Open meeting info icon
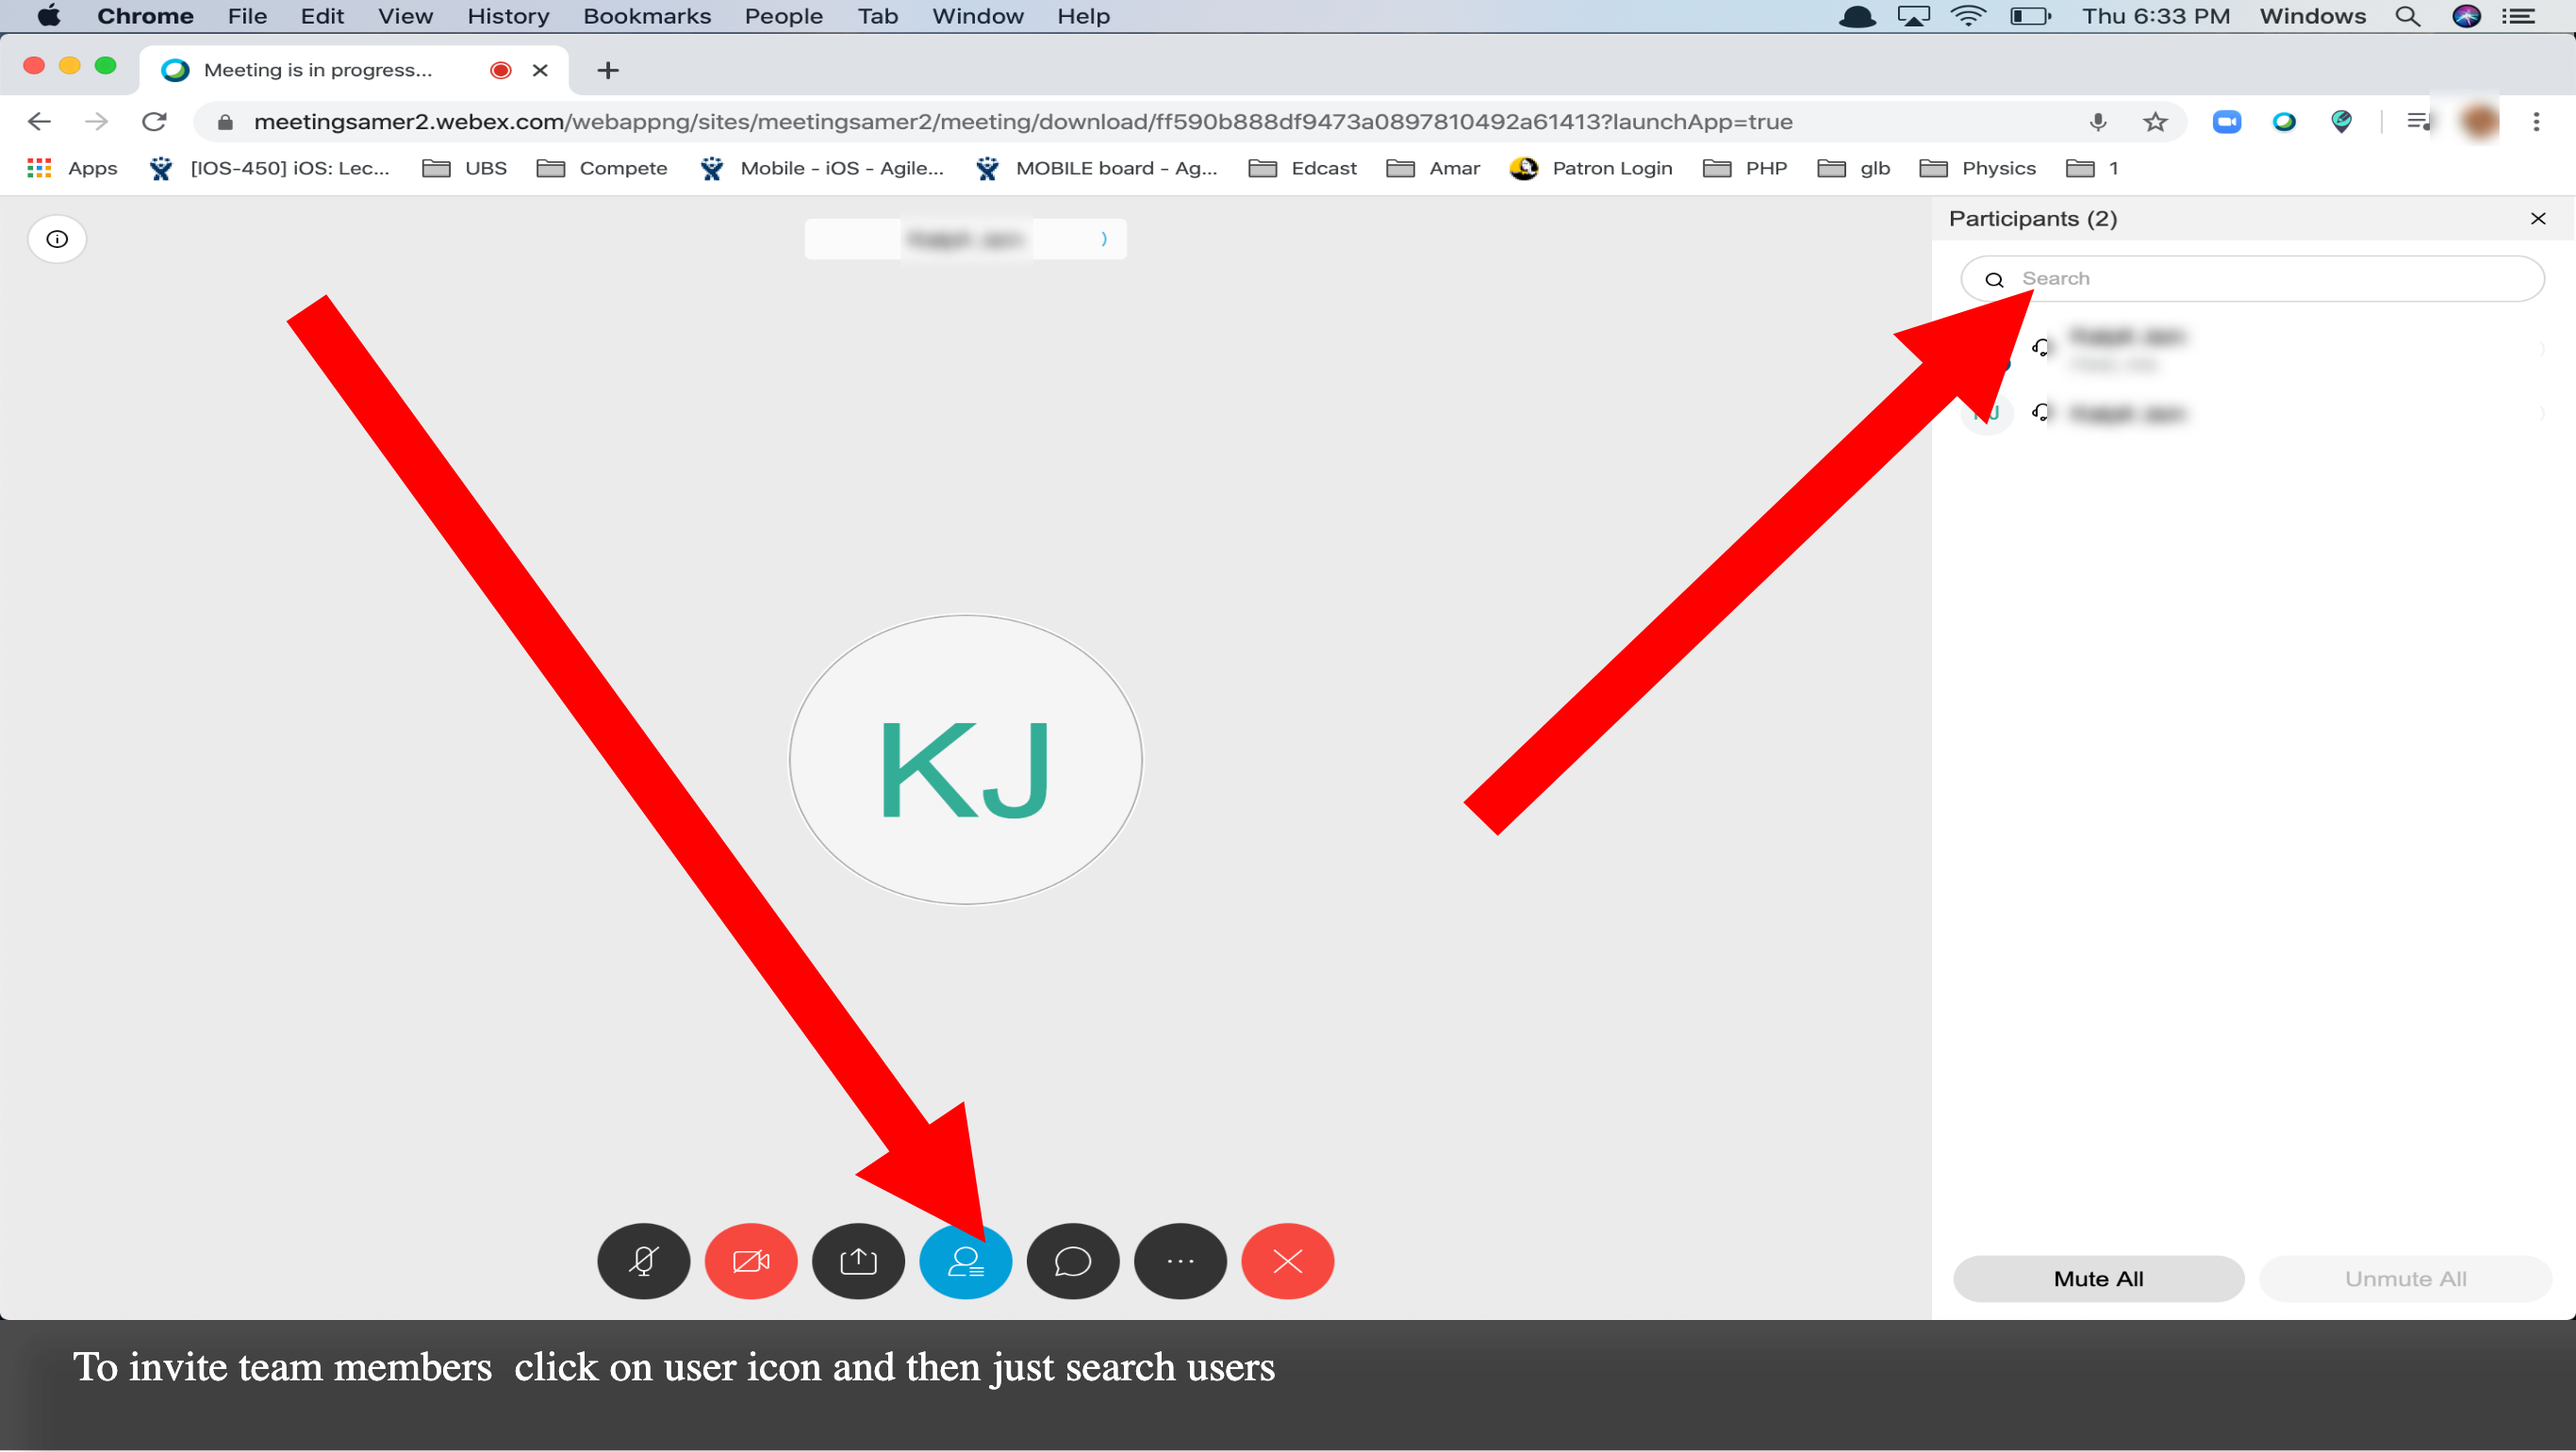Viewport: 2576px width, 1452px height. click(x=57, y=239)
